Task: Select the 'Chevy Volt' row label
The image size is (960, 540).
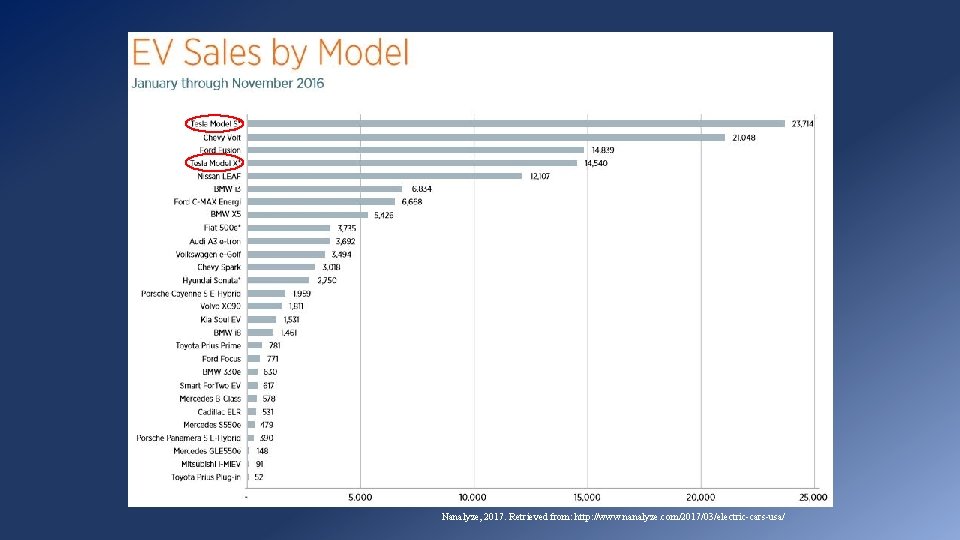Action: tap(222, 138)
